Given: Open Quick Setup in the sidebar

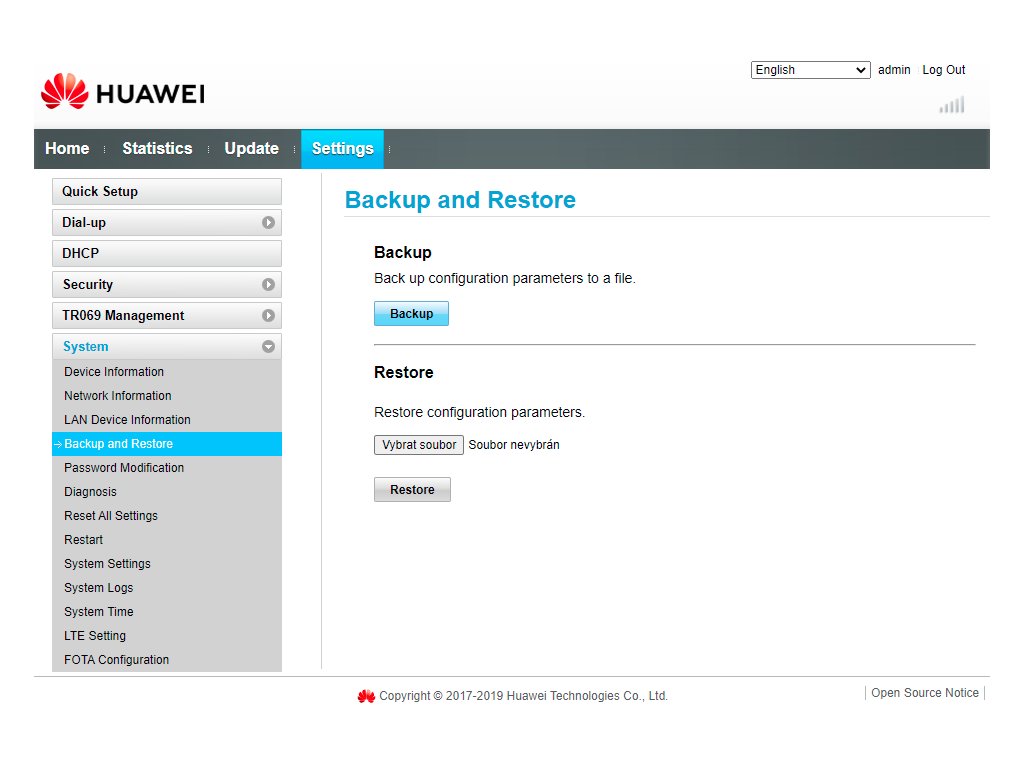Looking at the screenshot, I should click(166, 192).
